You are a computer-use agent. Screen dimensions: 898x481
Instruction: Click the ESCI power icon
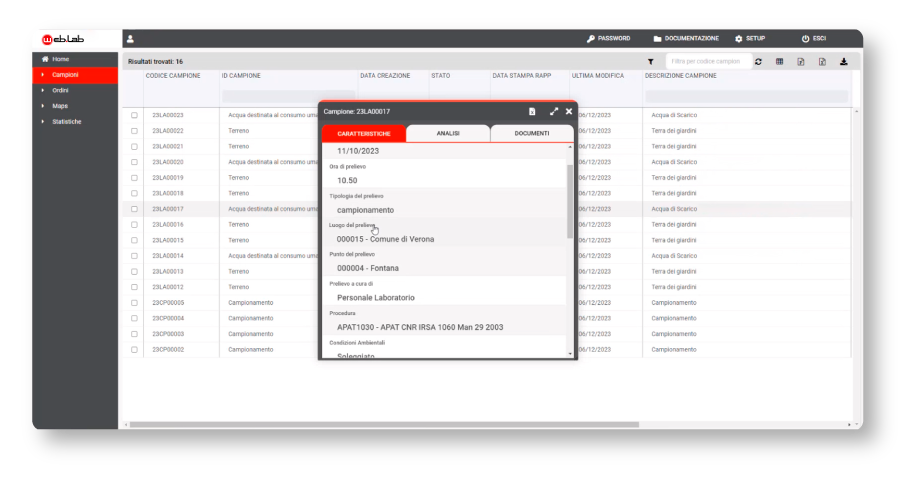(x=805, y=38)
